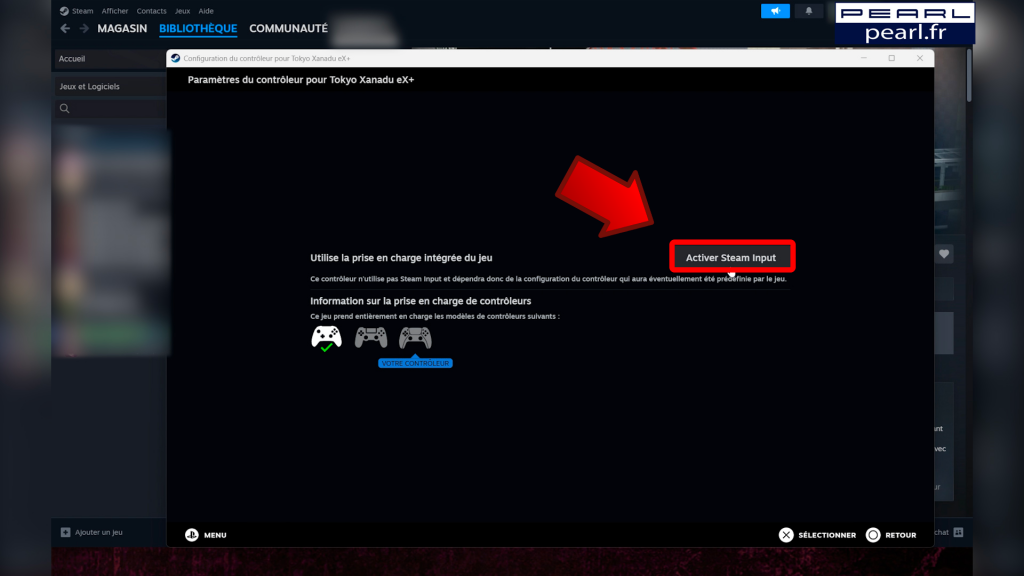Click the cross Sélectionner button icon
This screenshot has height=576, width=1024.
(x=786, y=535)
